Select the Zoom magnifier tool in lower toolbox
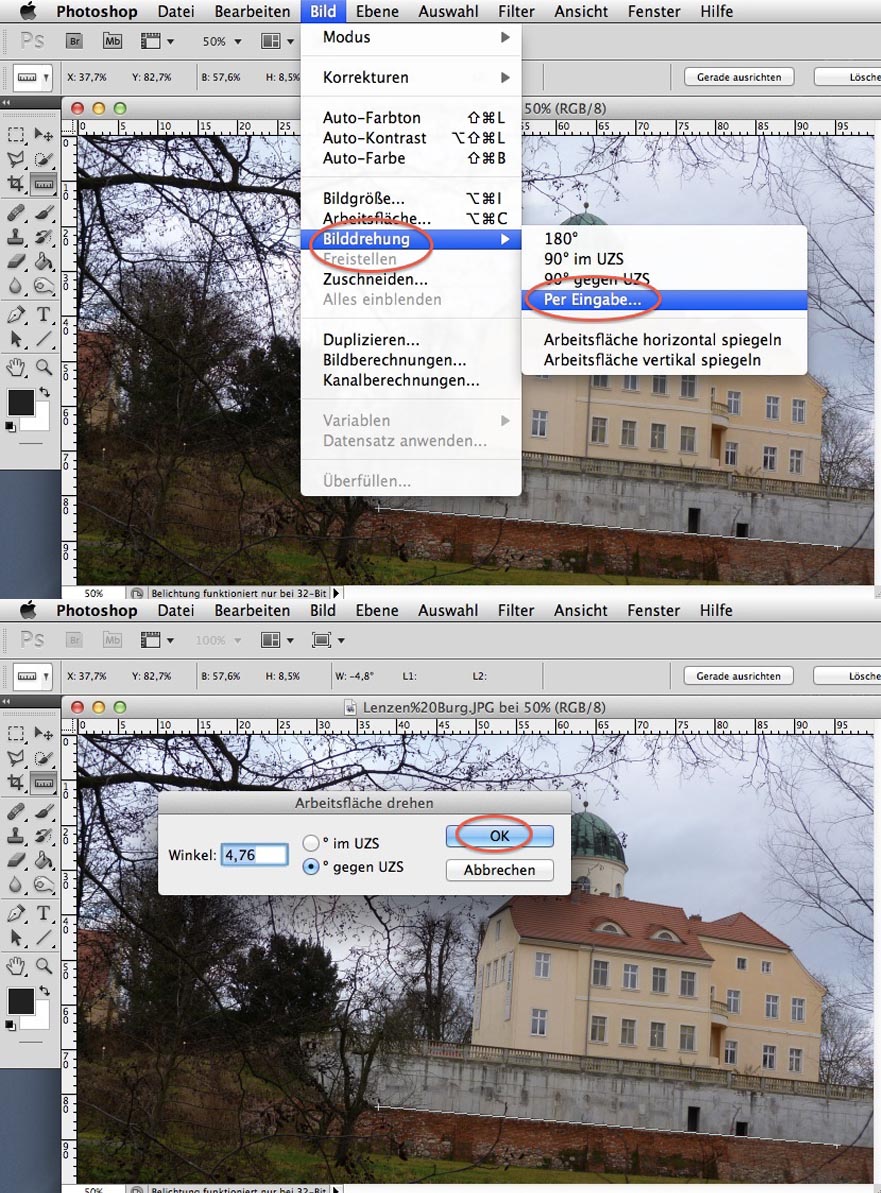 pyautogui.click(x=44, y=965)
